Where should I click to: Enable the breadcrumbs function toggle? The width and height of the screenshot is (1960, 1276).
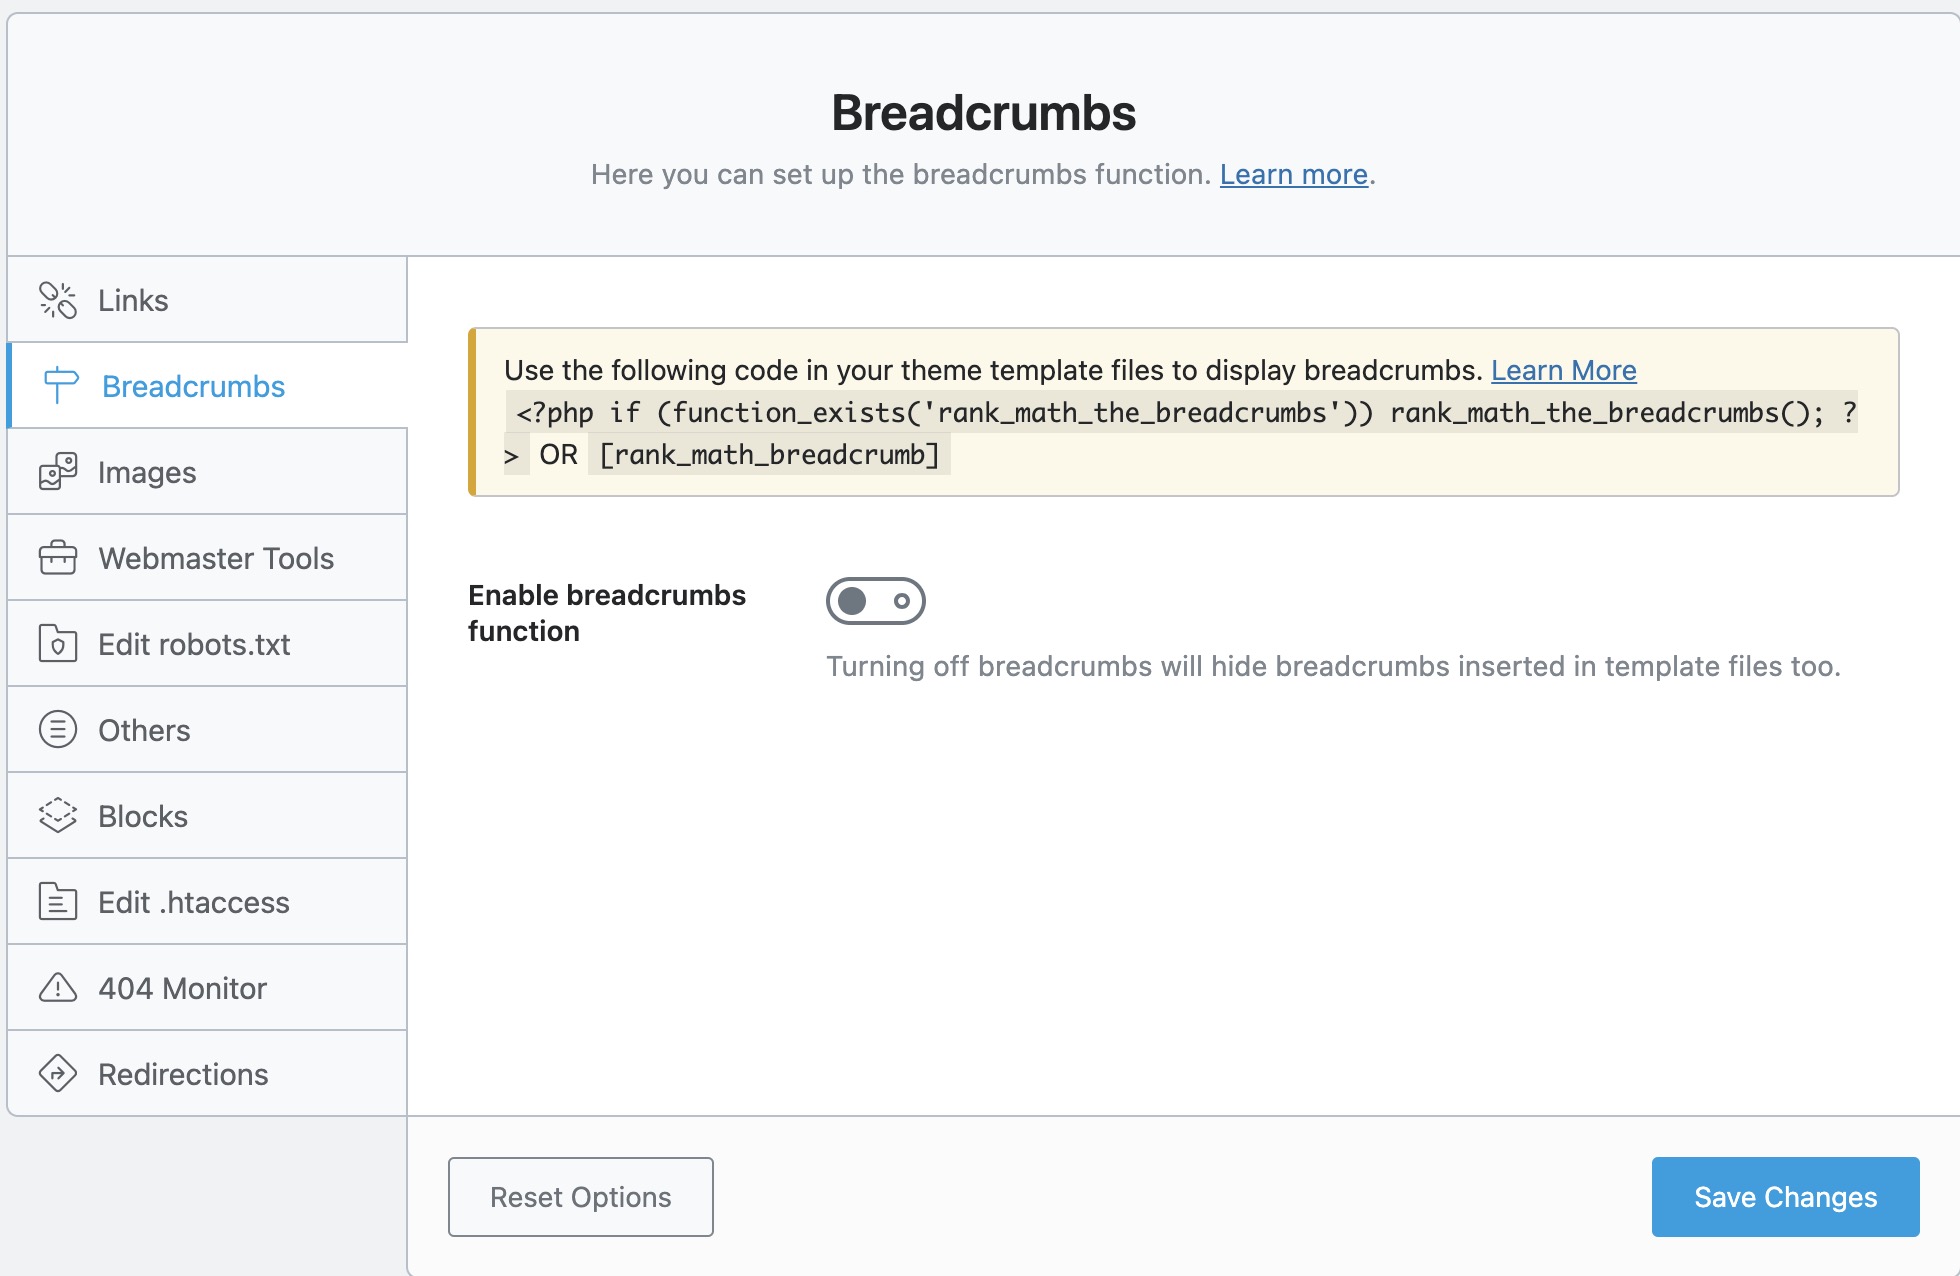[x=876, y=601]
